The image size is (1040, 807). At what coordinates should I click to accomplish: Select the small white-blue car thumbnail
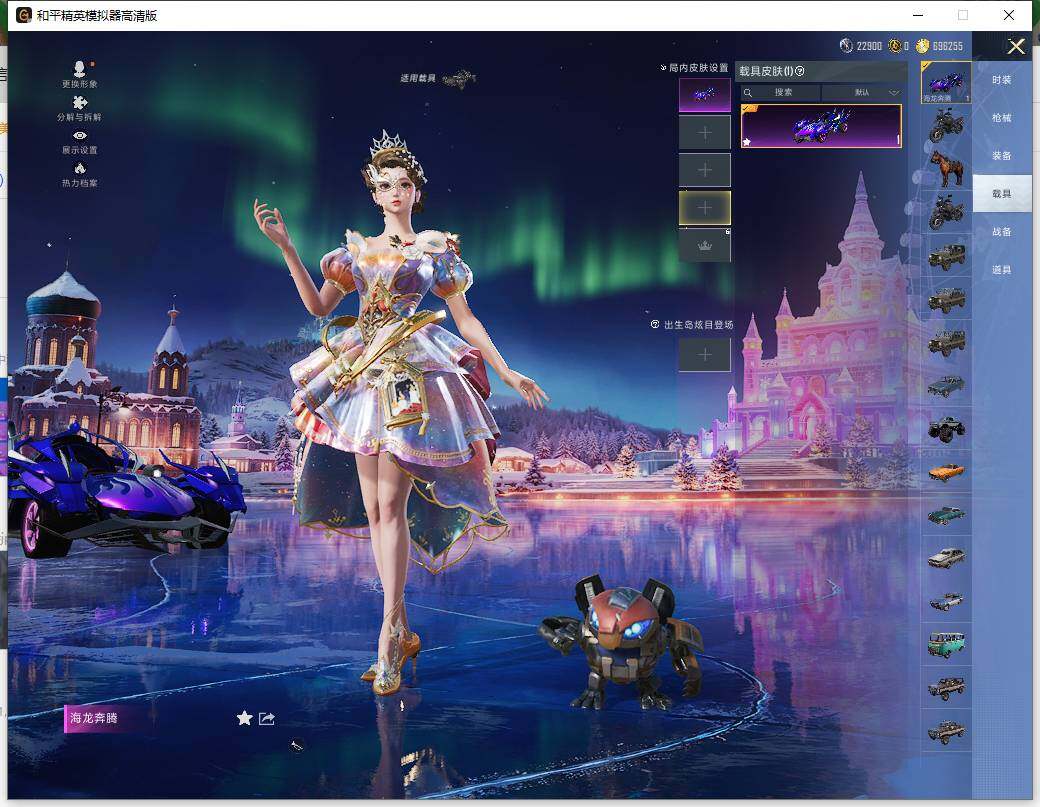point(946,601)
